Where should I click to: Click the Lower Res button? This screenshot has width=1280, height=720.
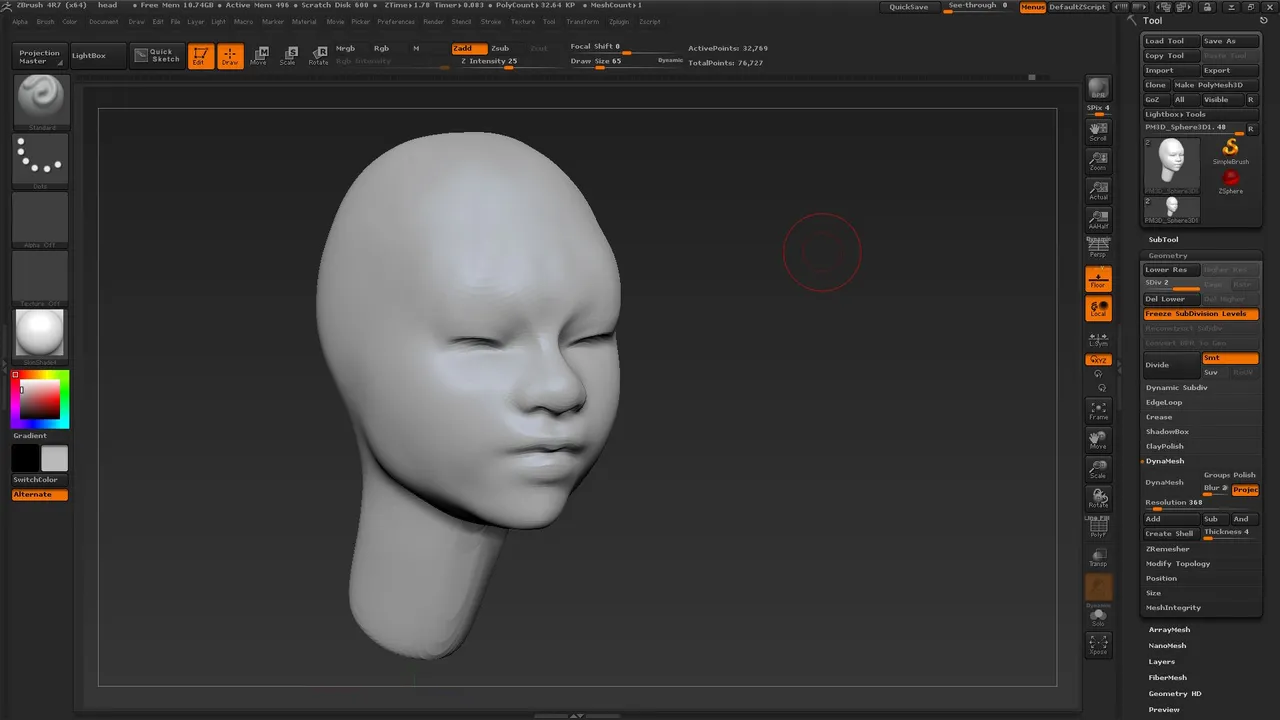tap(1171, 270)
